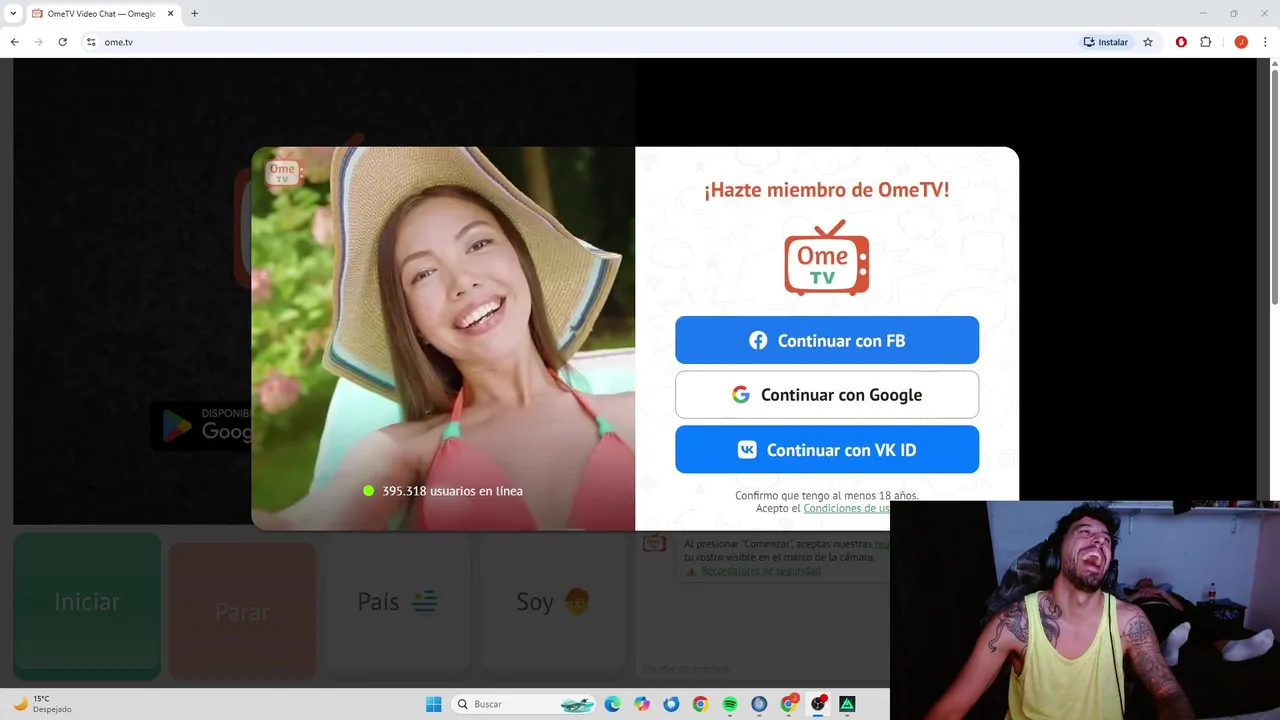Expand the tab search dropdown arrow
The image size is (1280, 720).
pyautogui.click(x=13, y=14)
